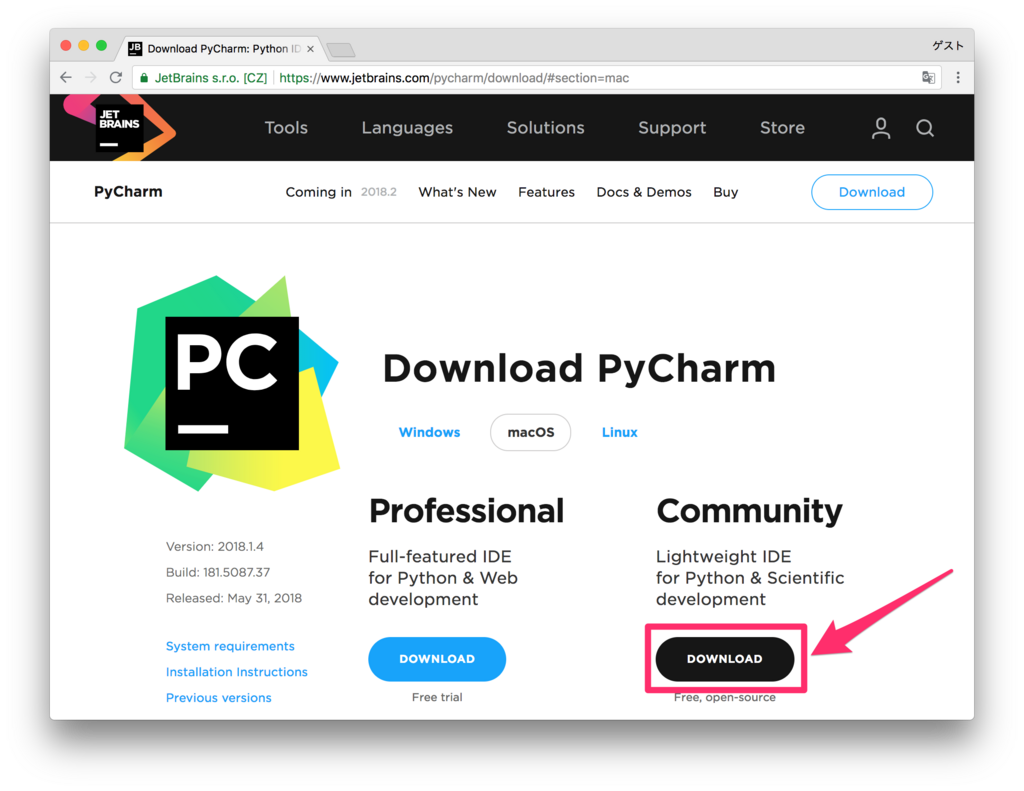Open Previous versions link

point(218,698)
